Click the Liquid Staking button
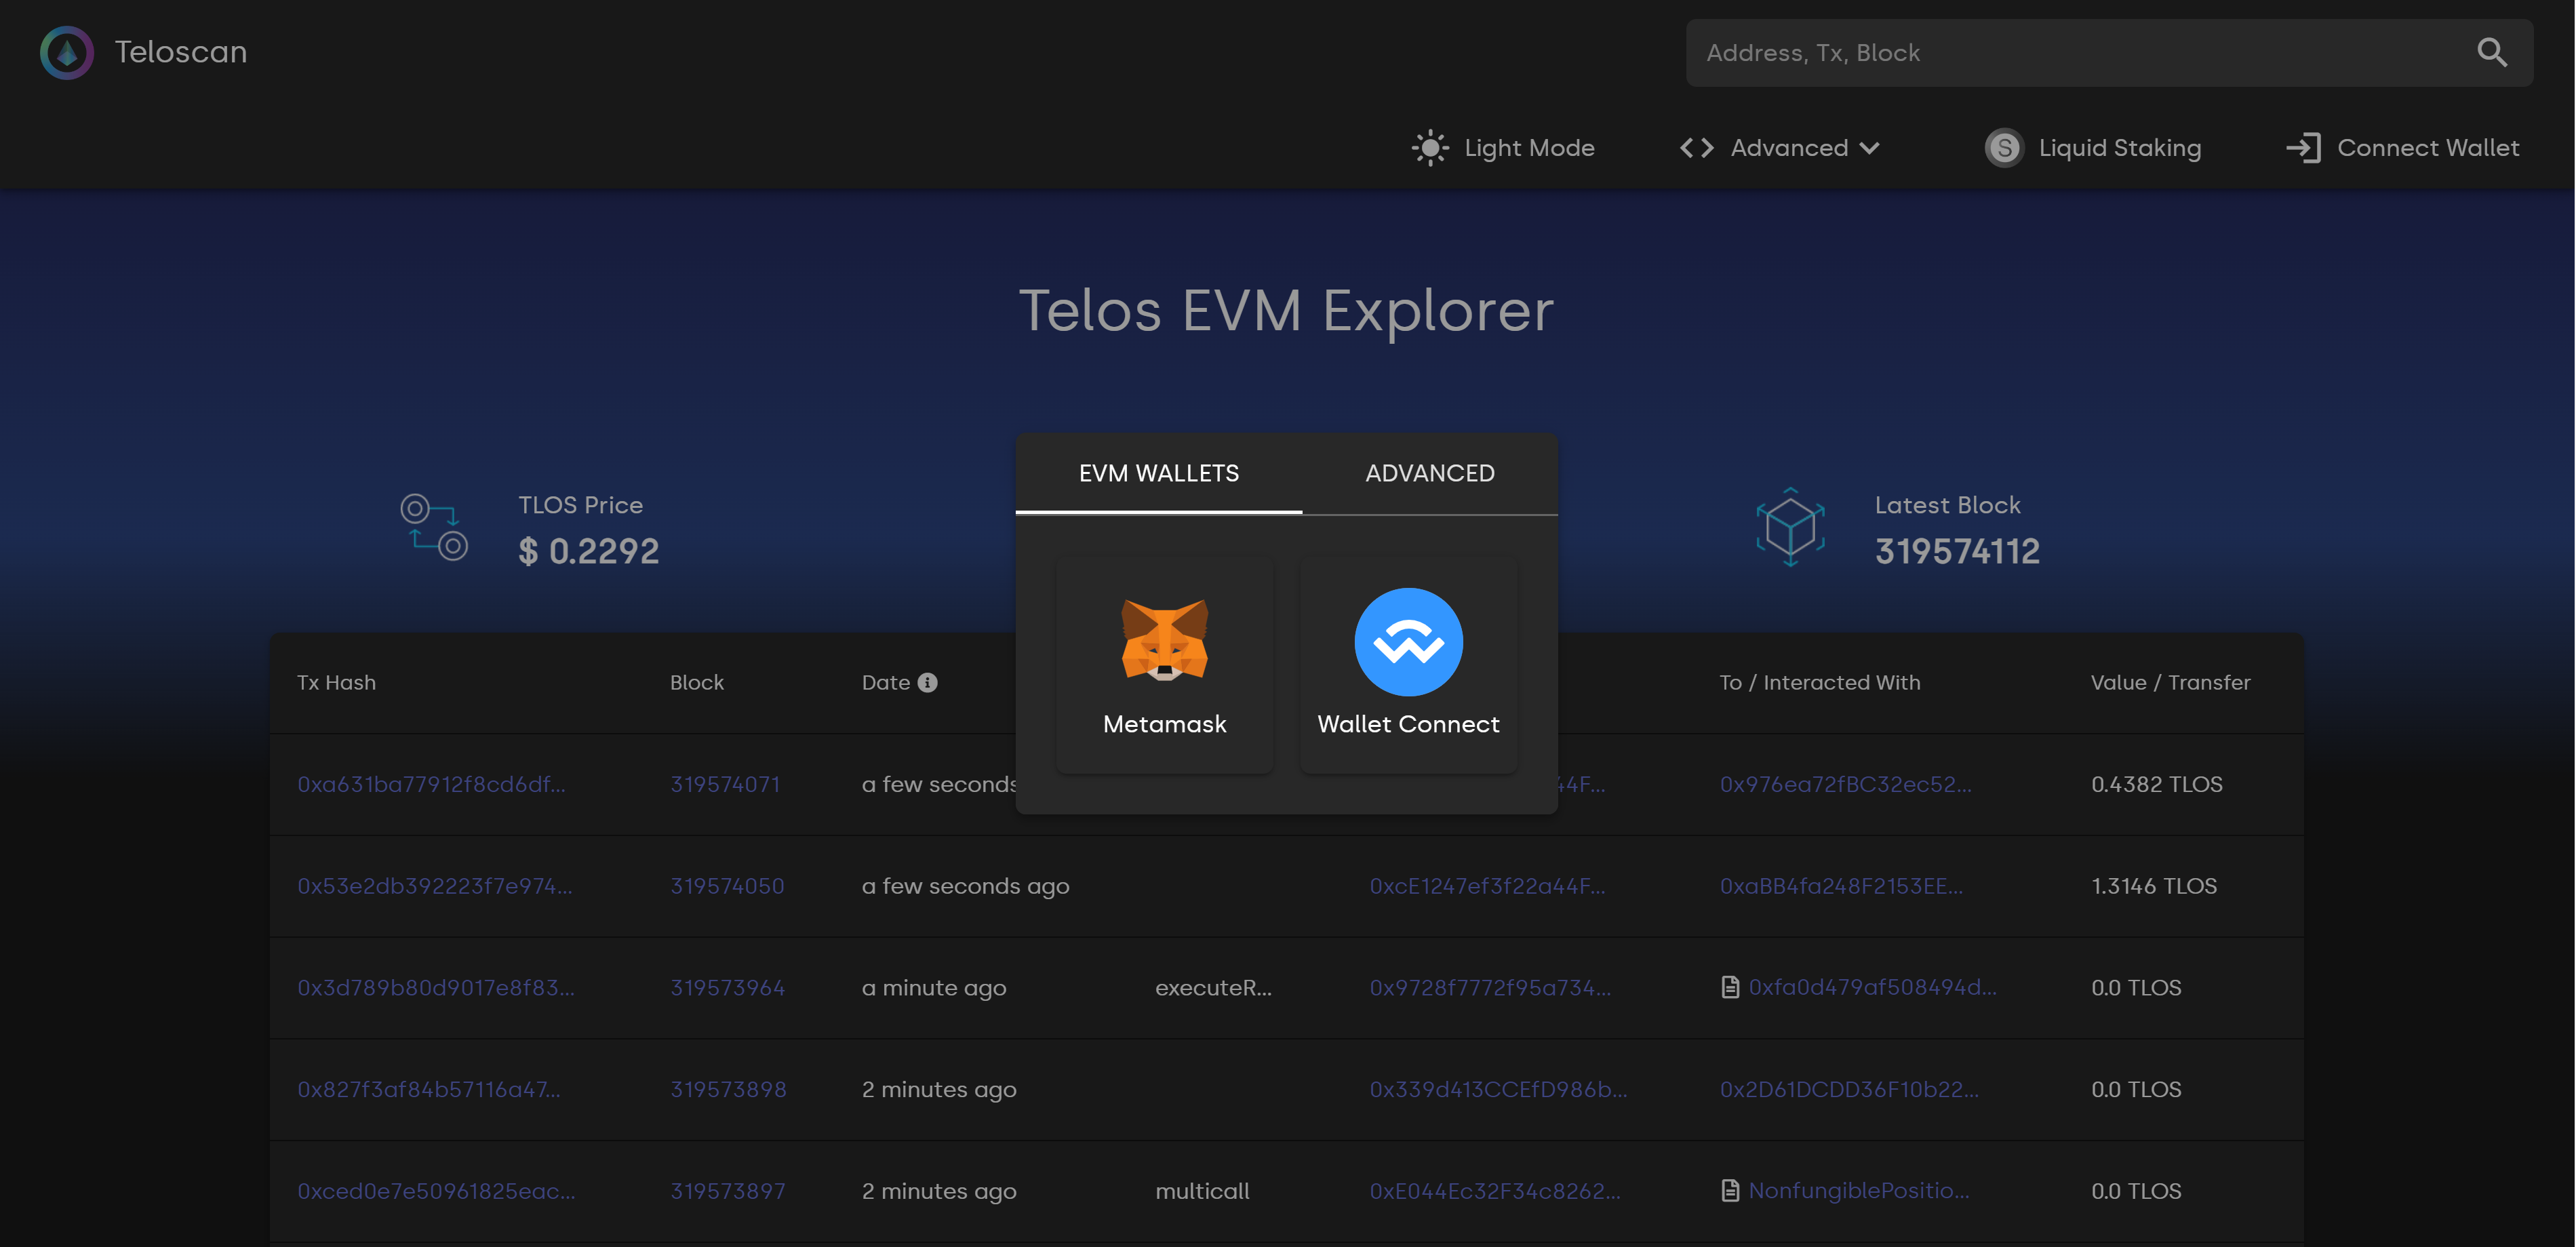Image resolution: width=2576 pixels, height=1247 pixels. point(2093,148)
